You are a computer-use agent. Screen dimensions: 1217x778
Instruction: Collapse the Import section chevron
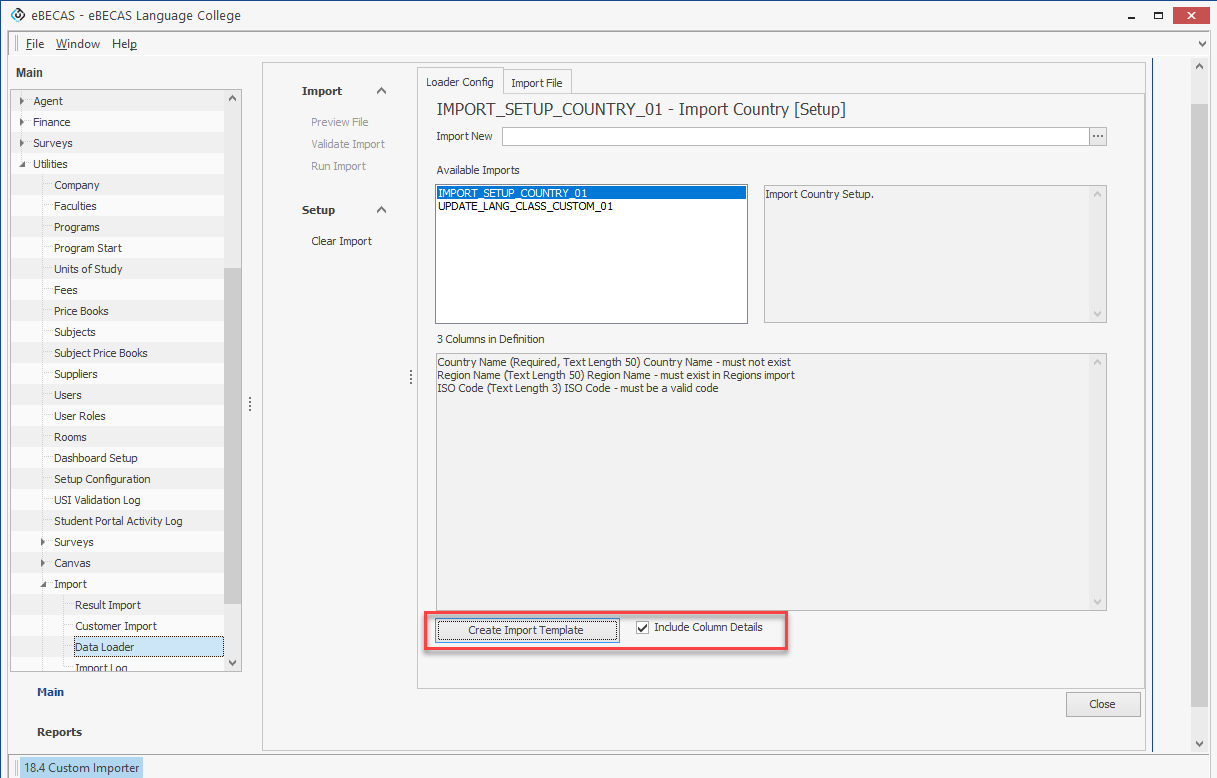point(381,91)
